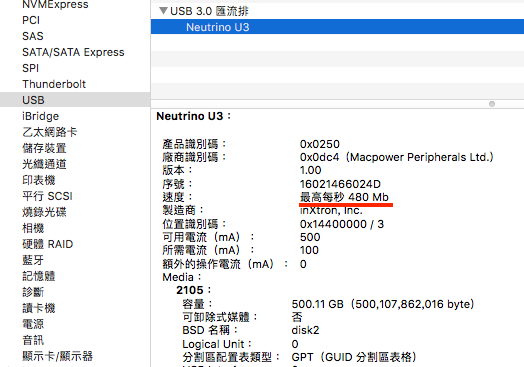Click the 產品識別碼 label
Viewport: 524px width, 367px height.
click(194, 144)
